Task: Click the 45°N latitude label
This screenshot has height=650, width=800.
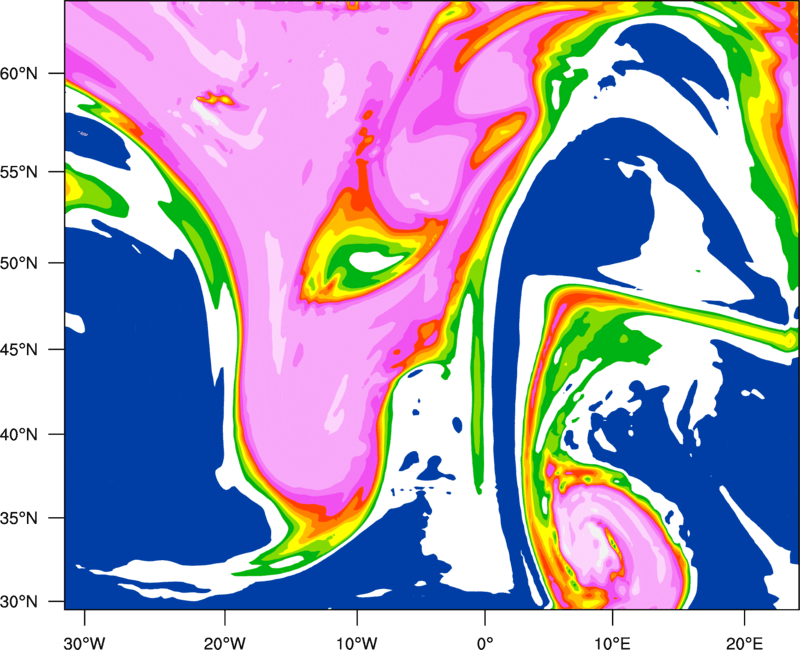Action: tap(19, 350)
